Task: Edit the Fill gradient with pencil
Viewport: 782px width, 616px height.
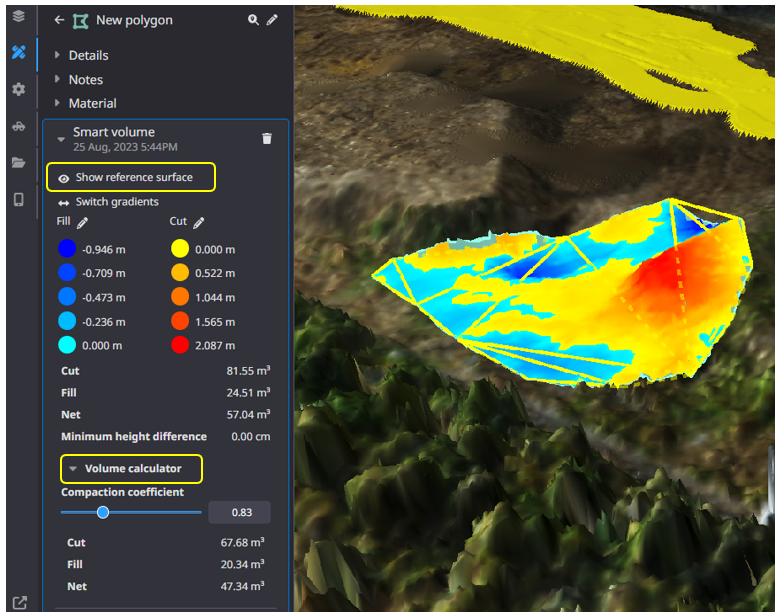Action: [83, 223]
